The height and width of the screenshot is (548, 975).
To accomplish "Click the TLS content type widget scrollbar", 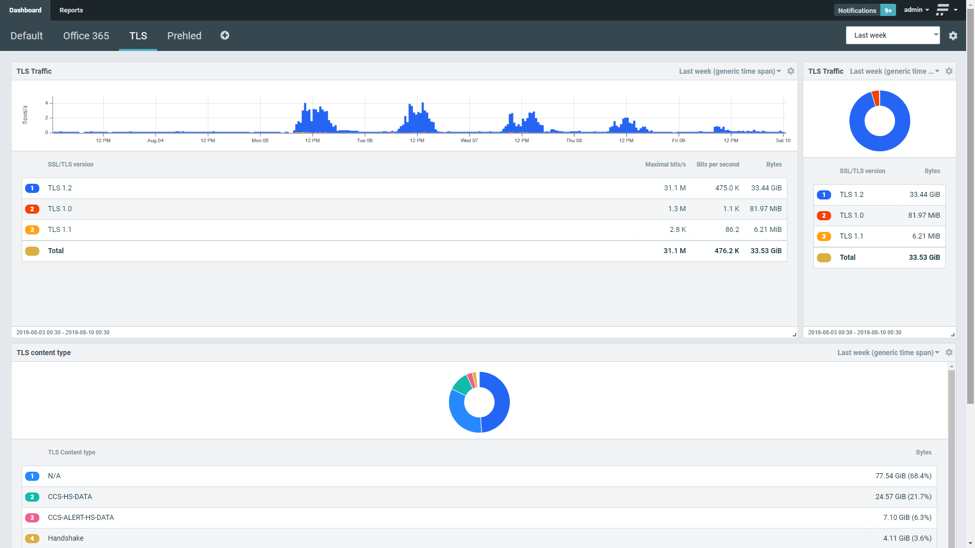I will (x=951, y=460).
